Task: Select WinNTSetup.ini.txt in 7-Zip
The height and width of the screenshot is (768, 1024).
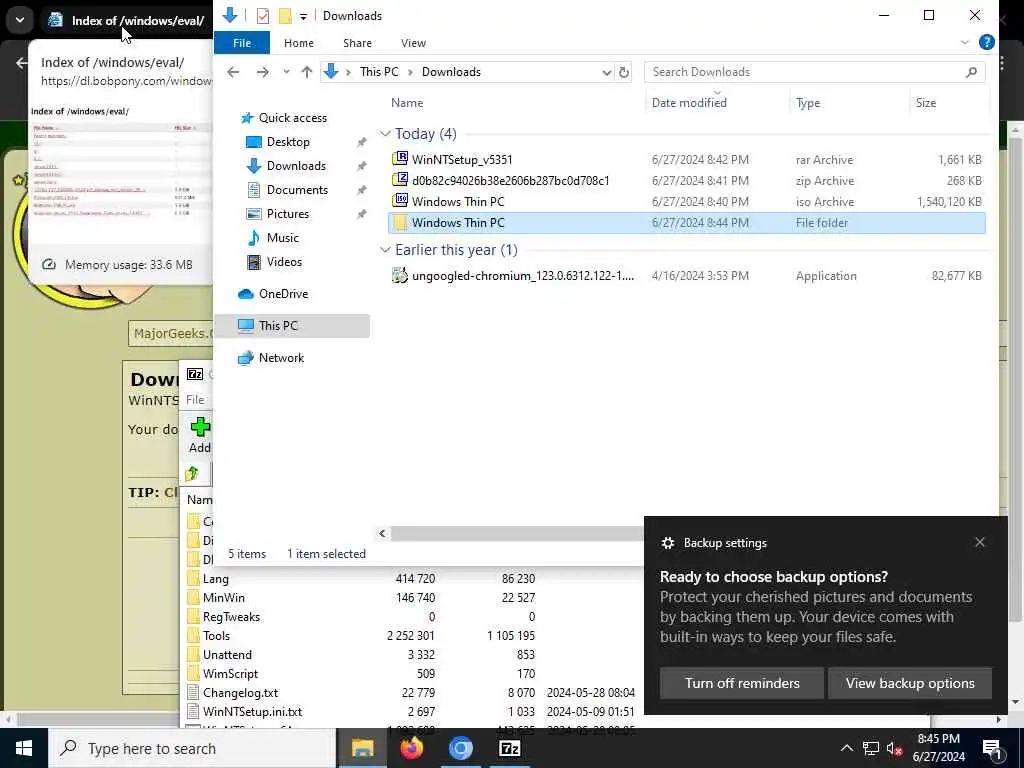Action: pos(252,712)
